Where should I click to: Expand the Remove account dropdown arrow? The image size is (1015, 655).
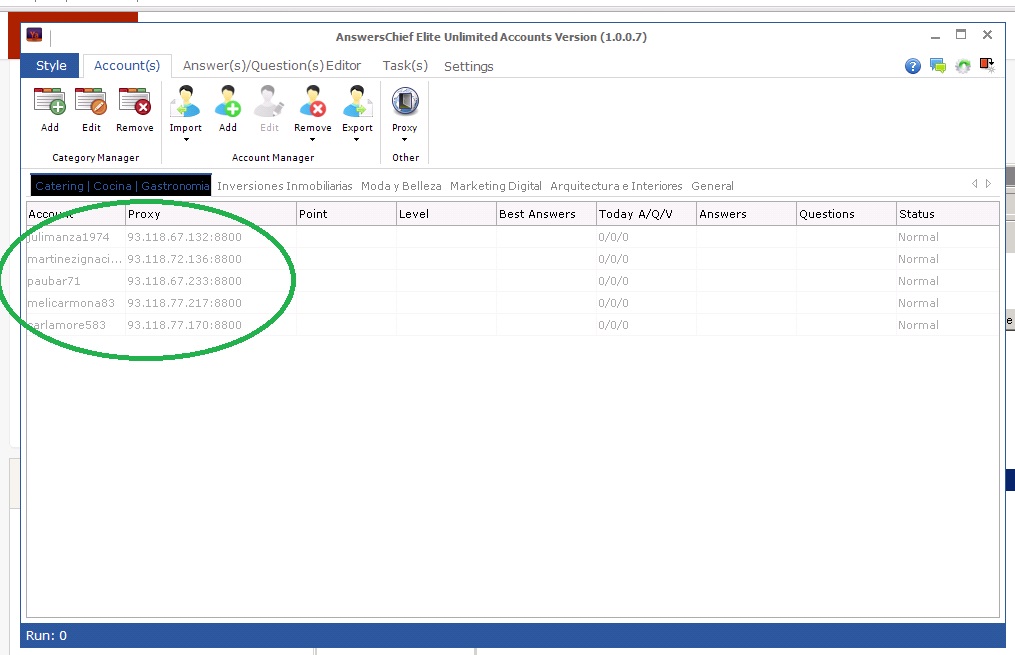click(313, 140)
